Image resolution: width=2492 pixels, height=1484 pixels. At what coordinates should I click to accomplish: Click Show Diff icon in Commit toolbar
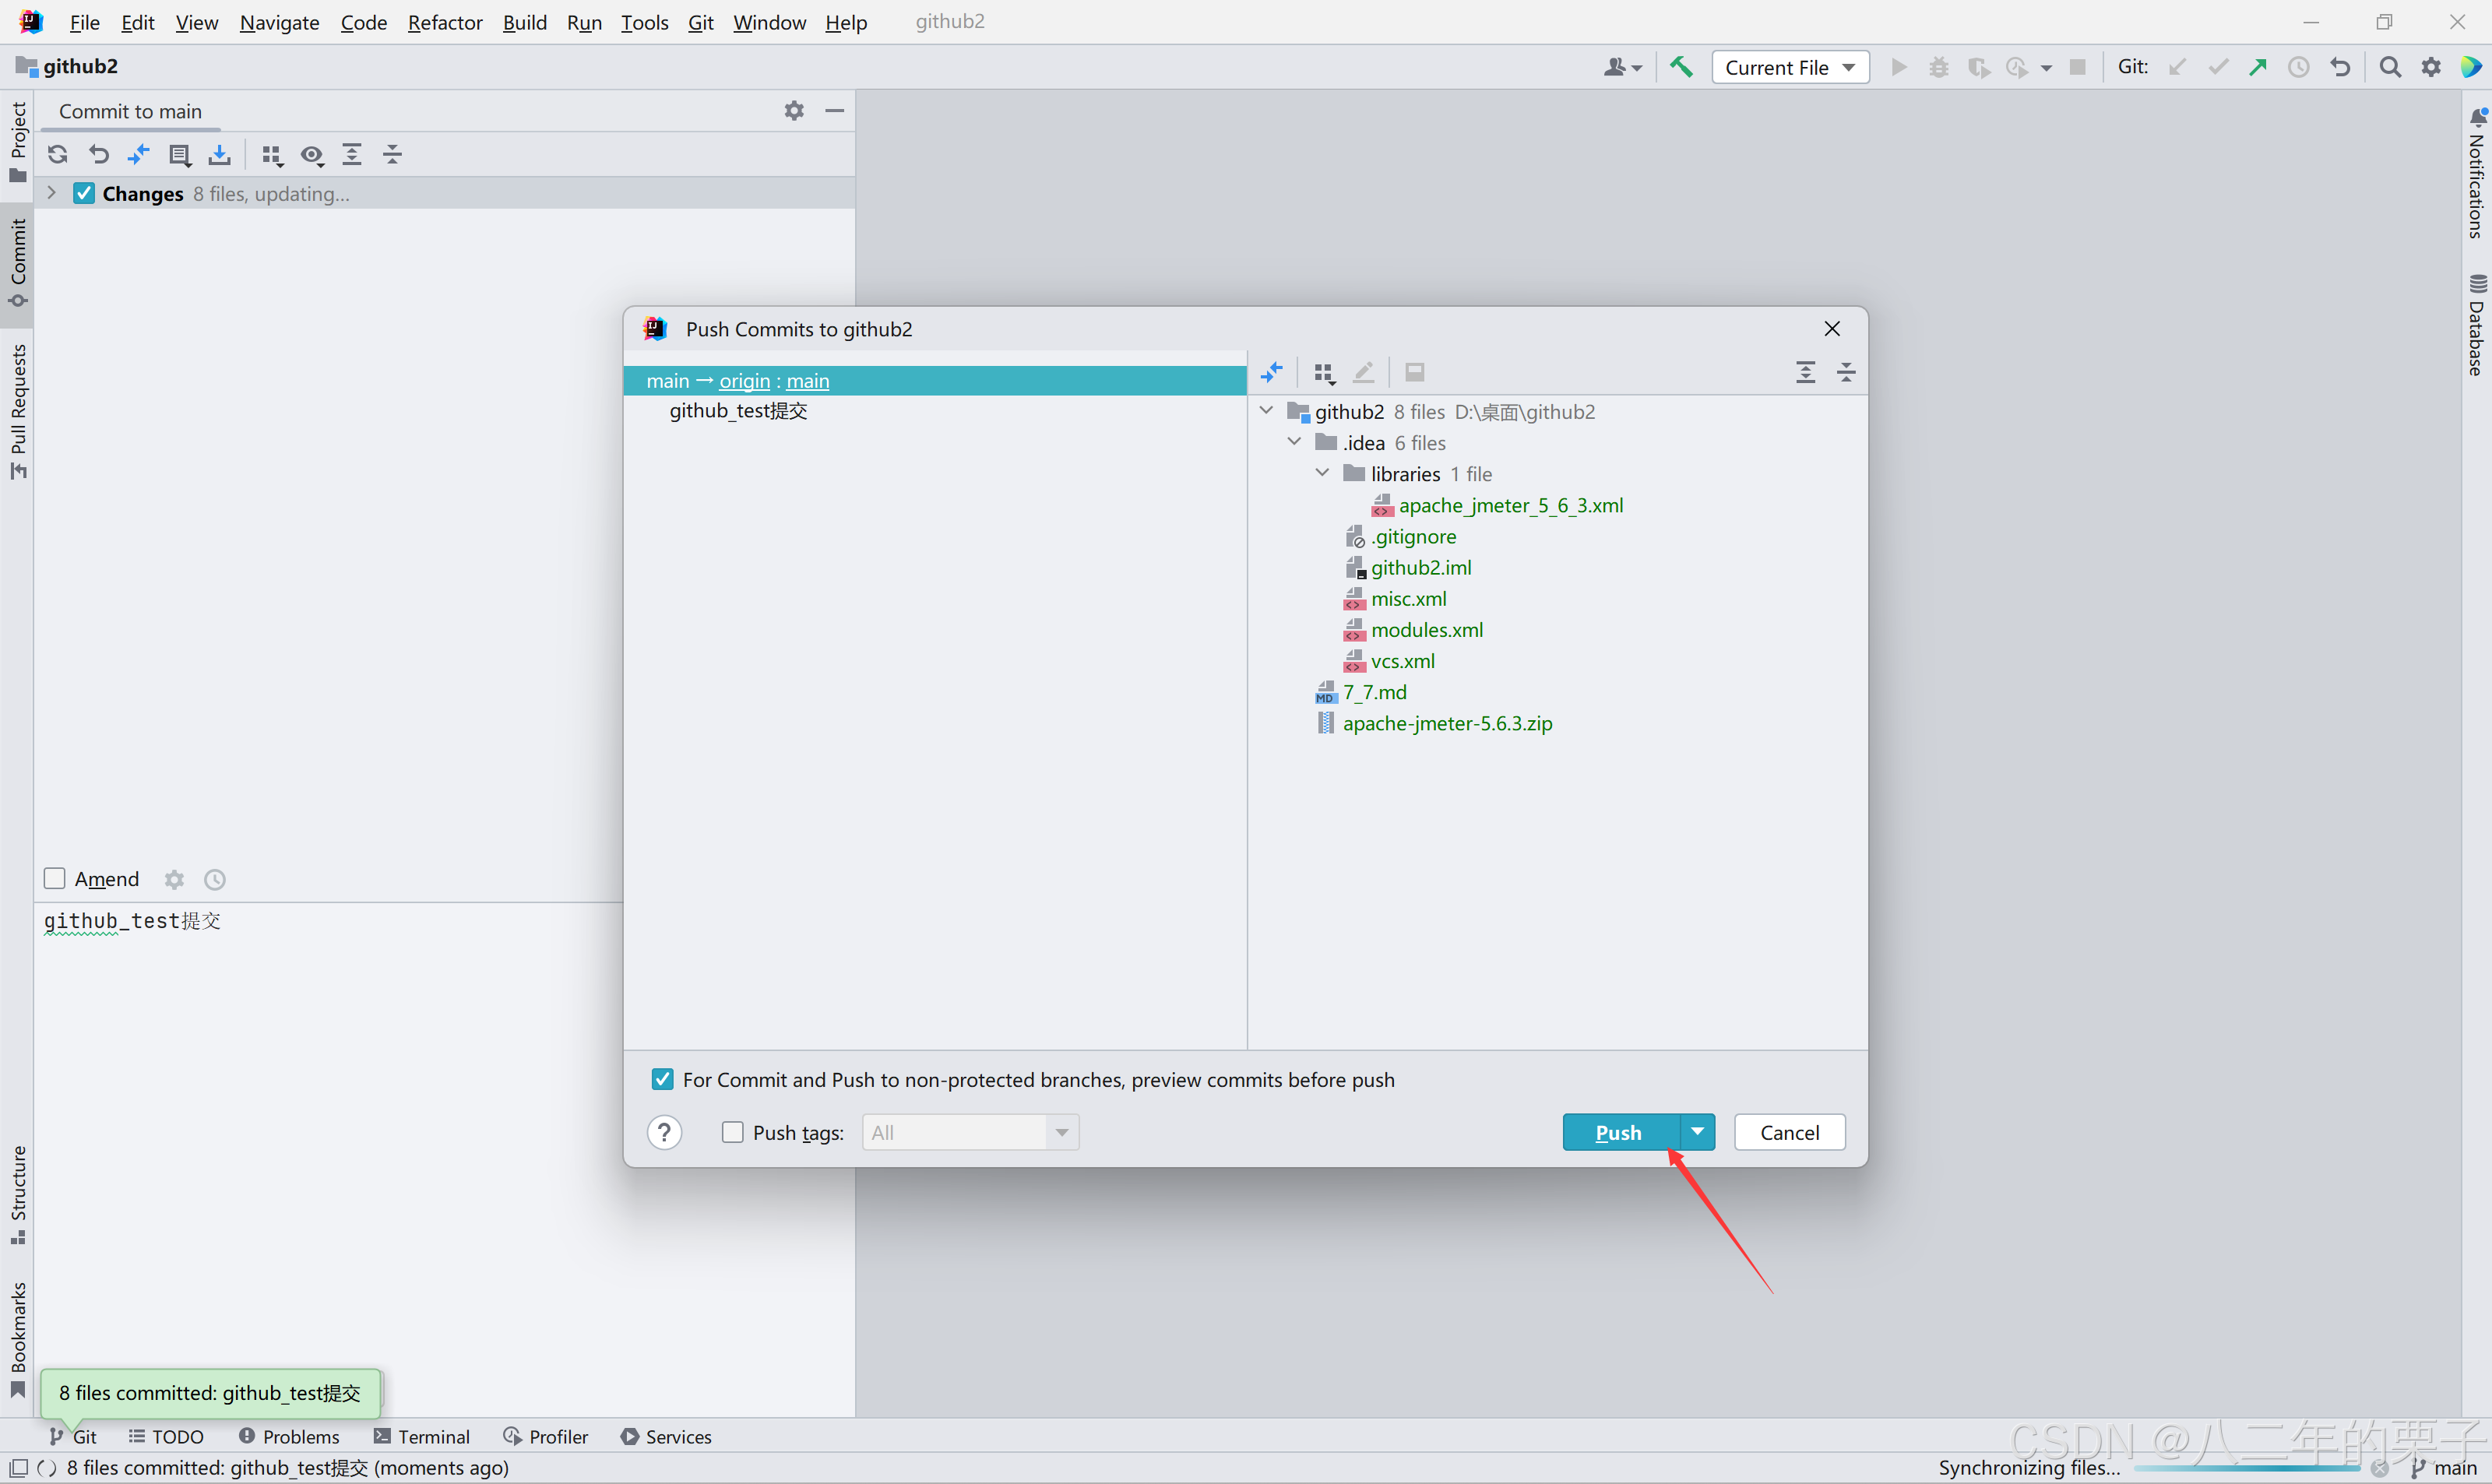pos(139,154)
